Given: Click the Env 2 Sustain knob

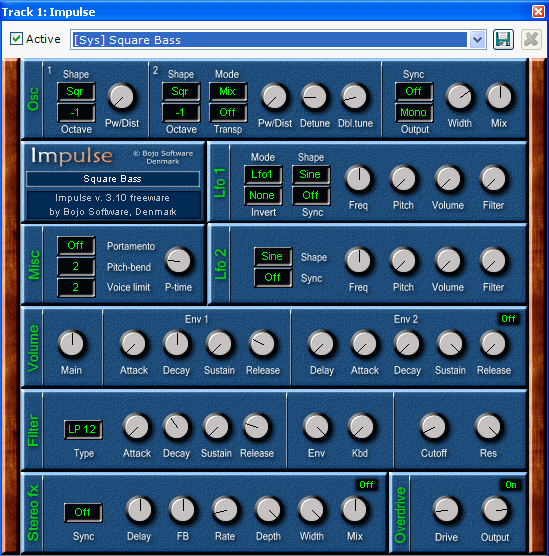Looking at the screenshot, I should [450, 344].
